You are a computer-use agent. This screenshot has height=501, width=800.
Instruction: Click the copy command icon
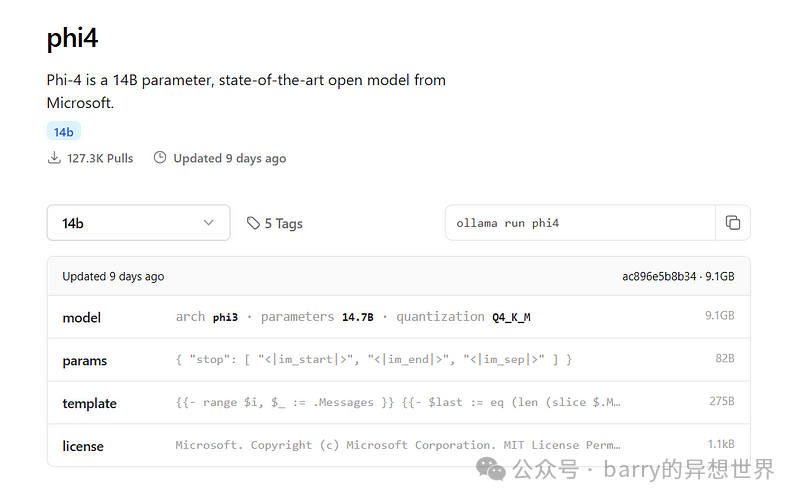(x=733, y=223)
